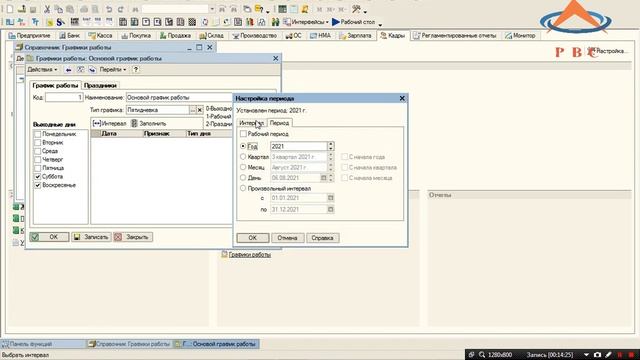Open the Производство section tab
Image resolution: width=640 pixels, height=360 pixels.
[255, 36]
